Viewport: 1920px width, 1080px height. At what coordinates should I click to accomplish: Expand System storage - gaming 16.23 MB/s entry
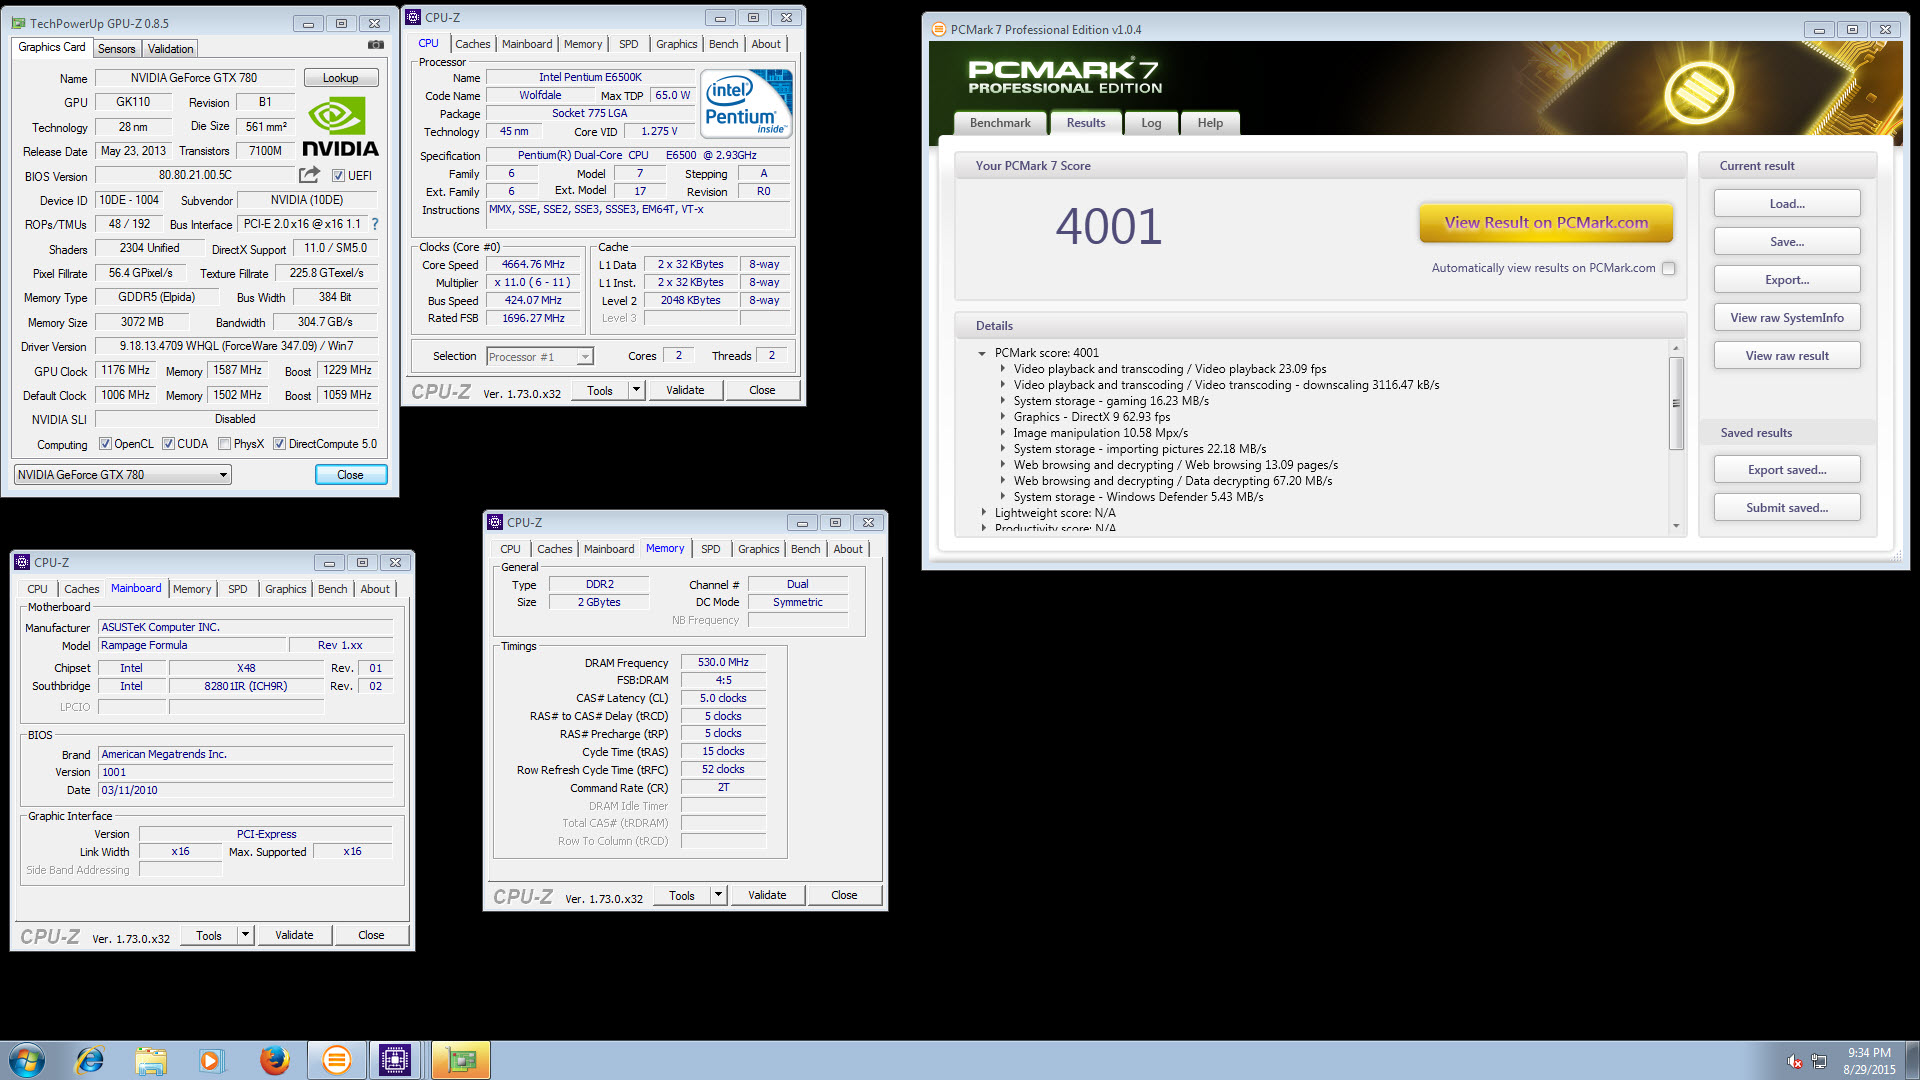(1003, 401)
